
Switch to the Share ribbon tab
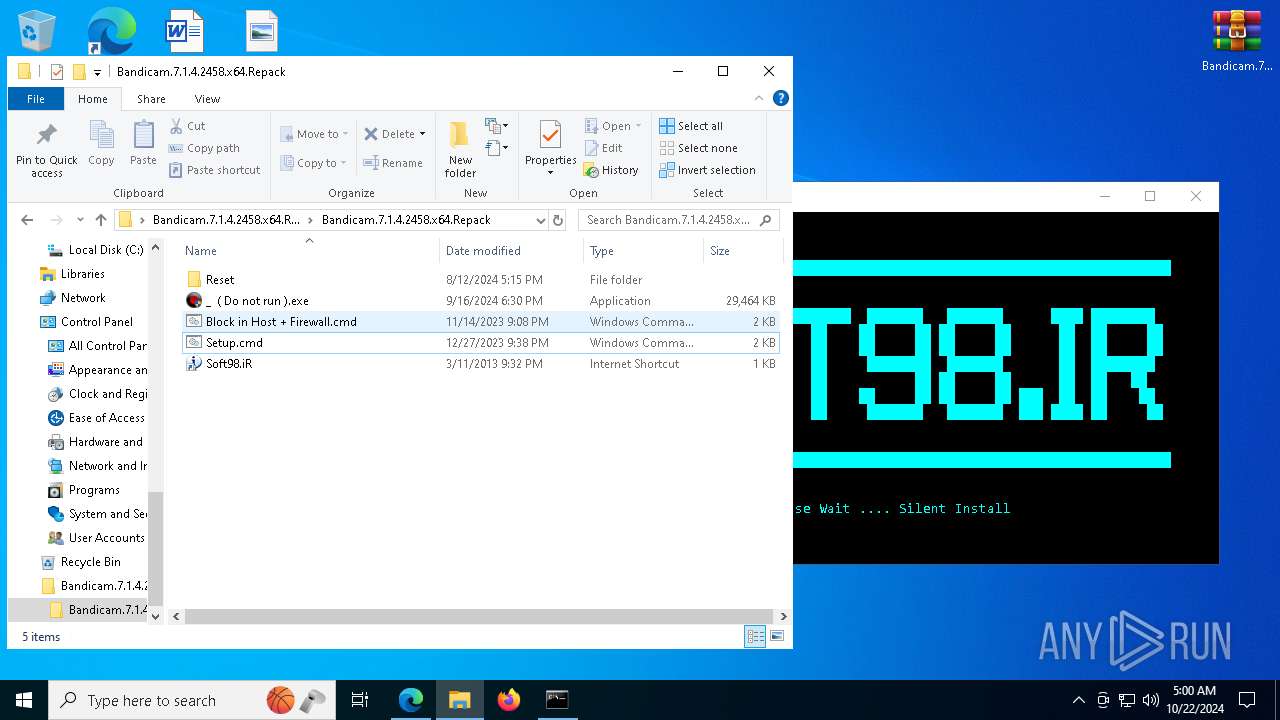click(x=151, y=99)
